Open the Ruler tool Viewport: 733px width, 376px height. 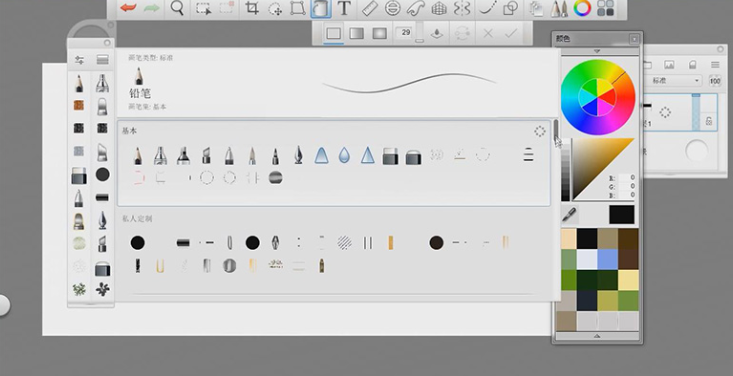pos(369,8)
